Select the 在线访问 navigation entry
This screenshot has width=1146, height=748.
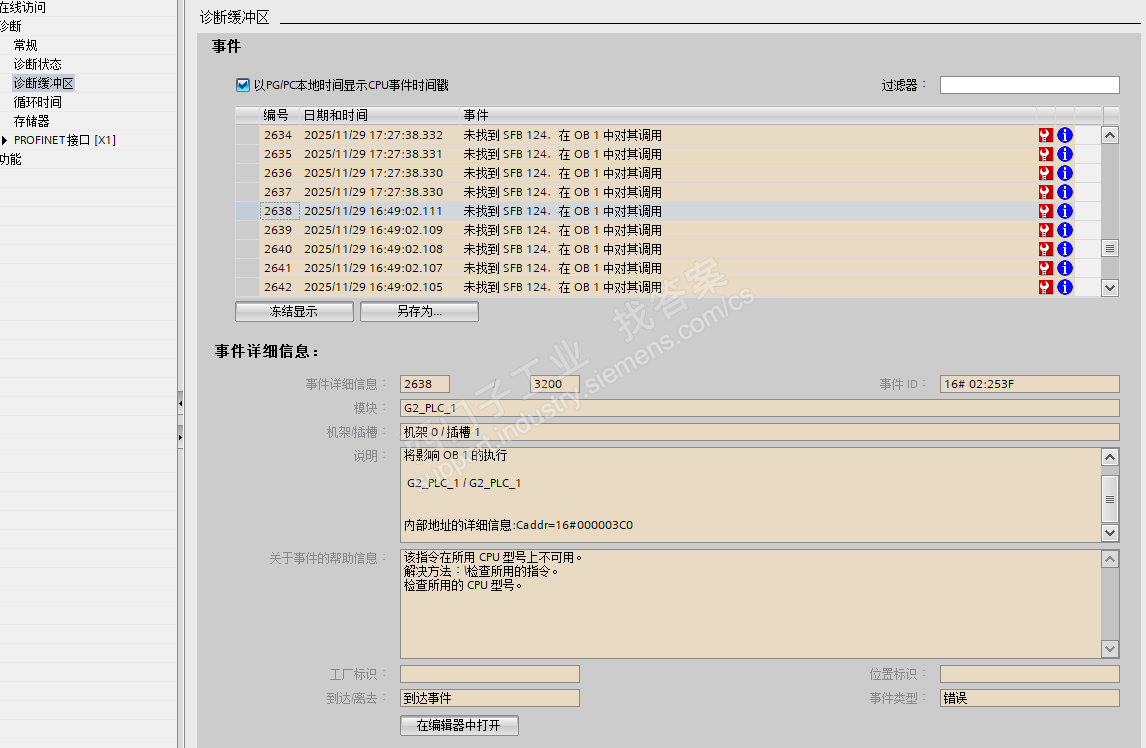tap(23, 7)
